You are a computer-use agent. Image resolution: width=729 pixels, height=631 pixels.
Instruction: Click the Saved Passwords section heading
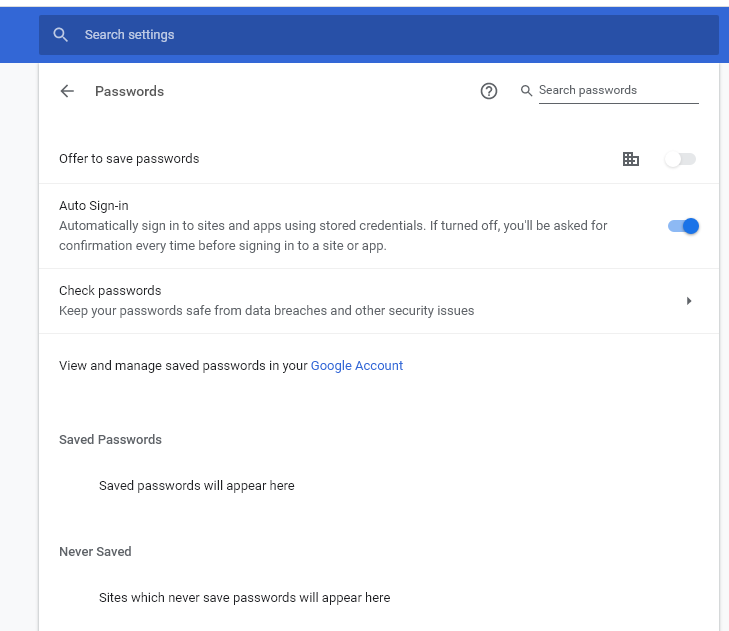pyautogui.click(x=110, y=439)
